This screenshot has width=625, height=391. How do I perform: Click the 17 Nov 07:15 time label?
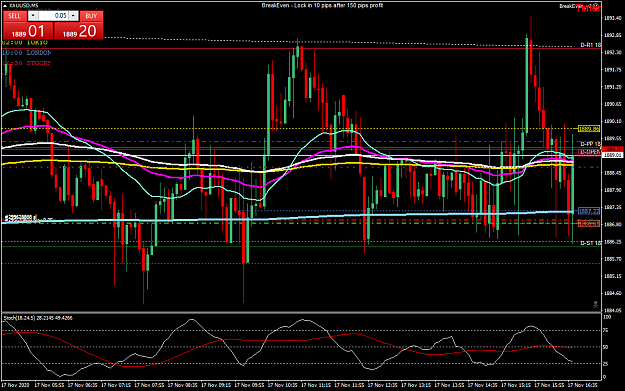pos(116,385)
